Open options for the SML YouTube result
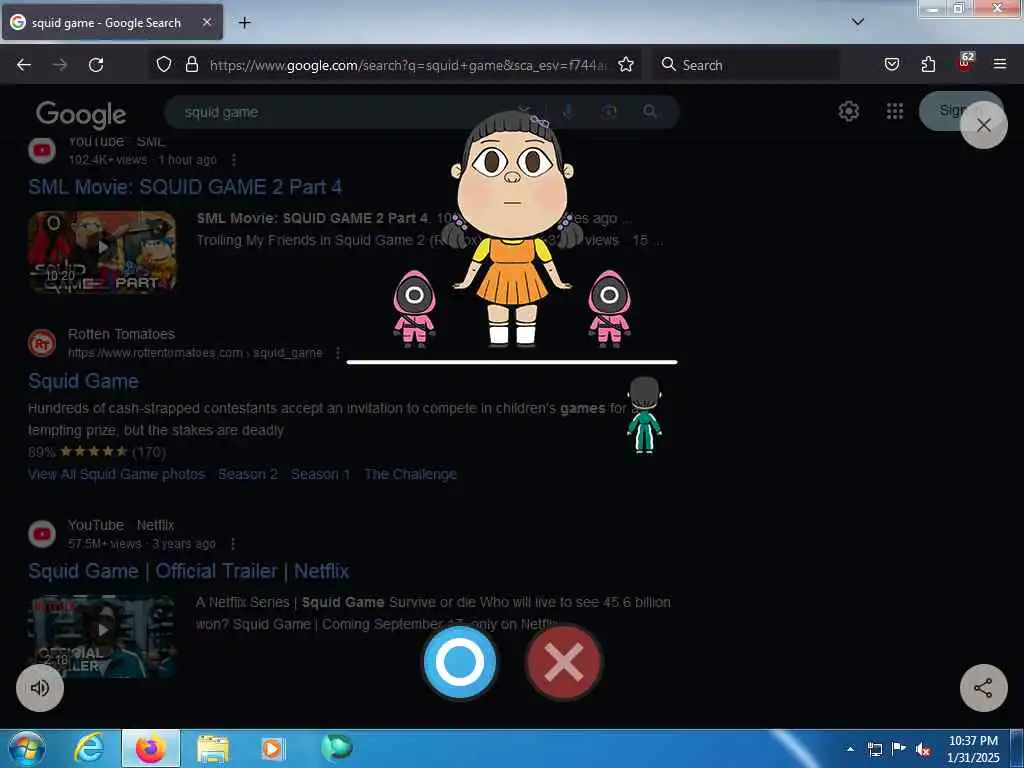 234,160
